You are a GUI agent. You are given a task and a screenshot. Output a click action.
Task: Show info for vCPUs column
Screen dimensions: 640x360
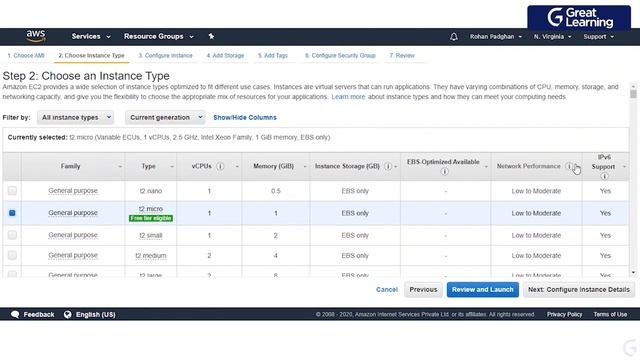[220, 166]
